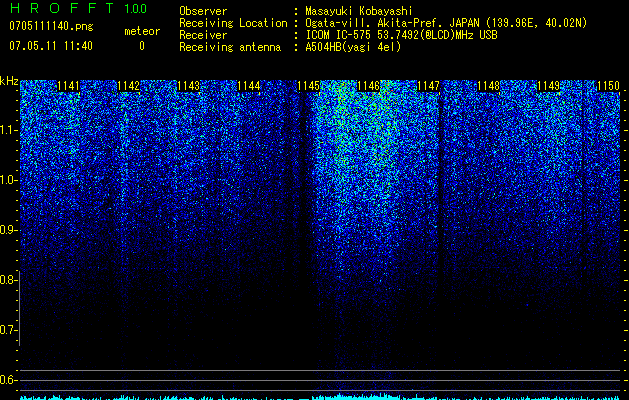Click time marker 1147
This screenshot has width=629, height=400.
coord(428,86)
